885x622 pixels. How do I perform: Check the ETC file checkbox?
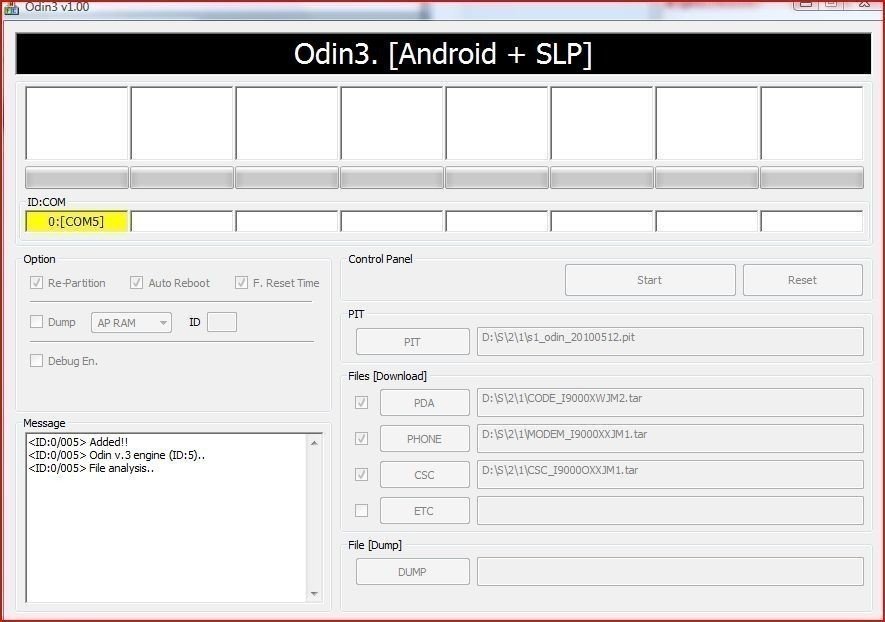[x=361, y=511]
